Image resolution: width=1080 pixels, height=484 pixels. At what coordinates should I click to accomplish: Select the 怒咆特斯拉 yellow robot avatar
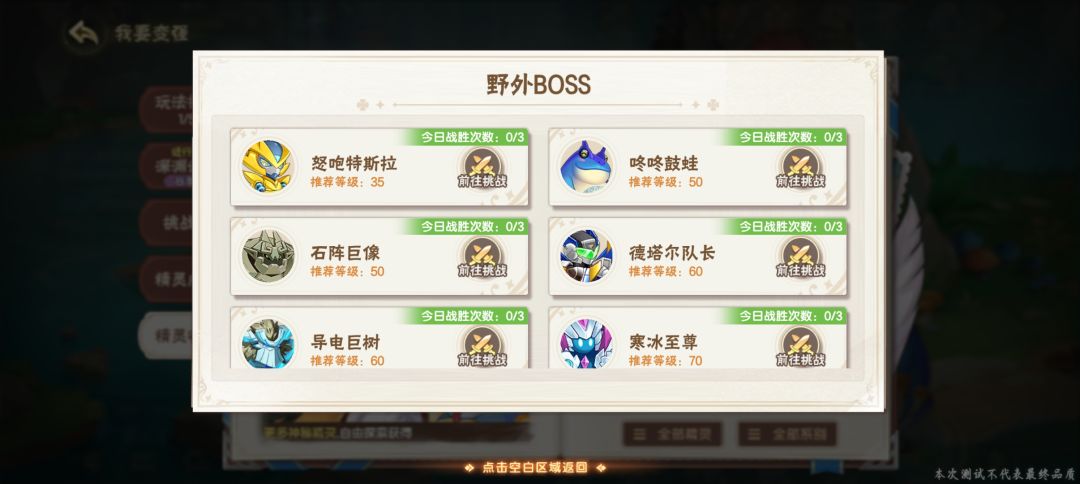[x=267, y=167]
